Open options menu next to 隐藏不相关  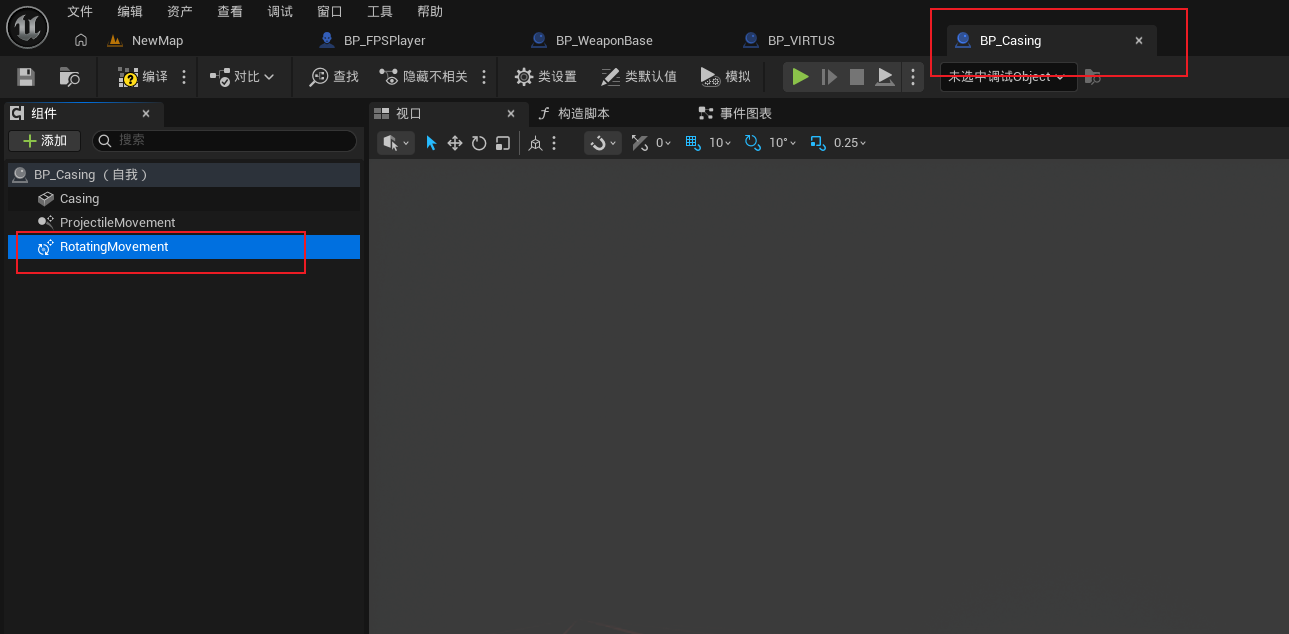[x=484, y=76]
